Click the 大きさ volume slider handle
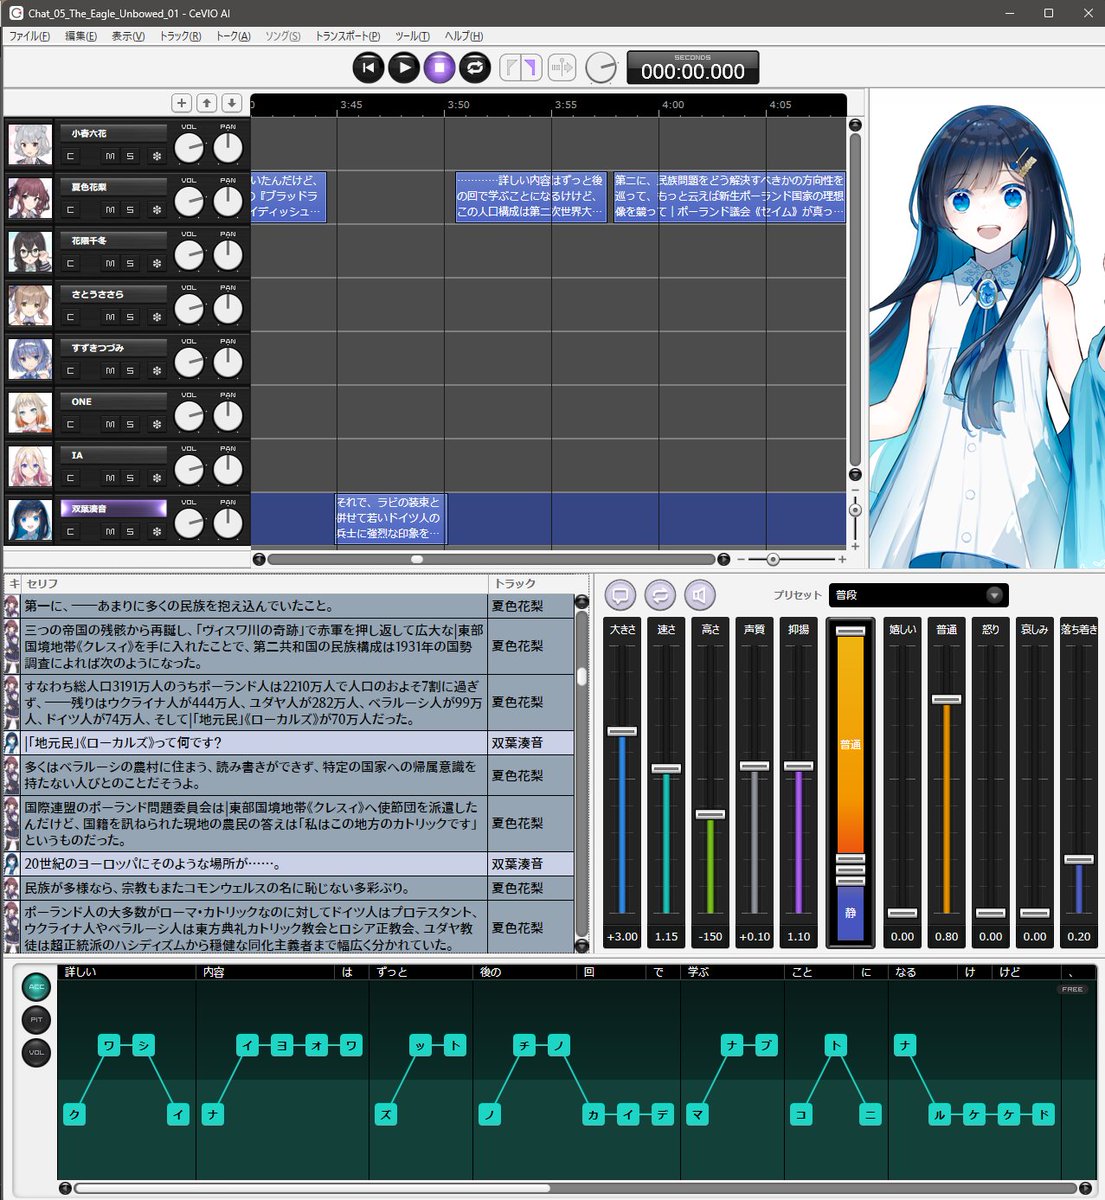1105x1200 pixels. pyautogui.click(x=622, y=731)
